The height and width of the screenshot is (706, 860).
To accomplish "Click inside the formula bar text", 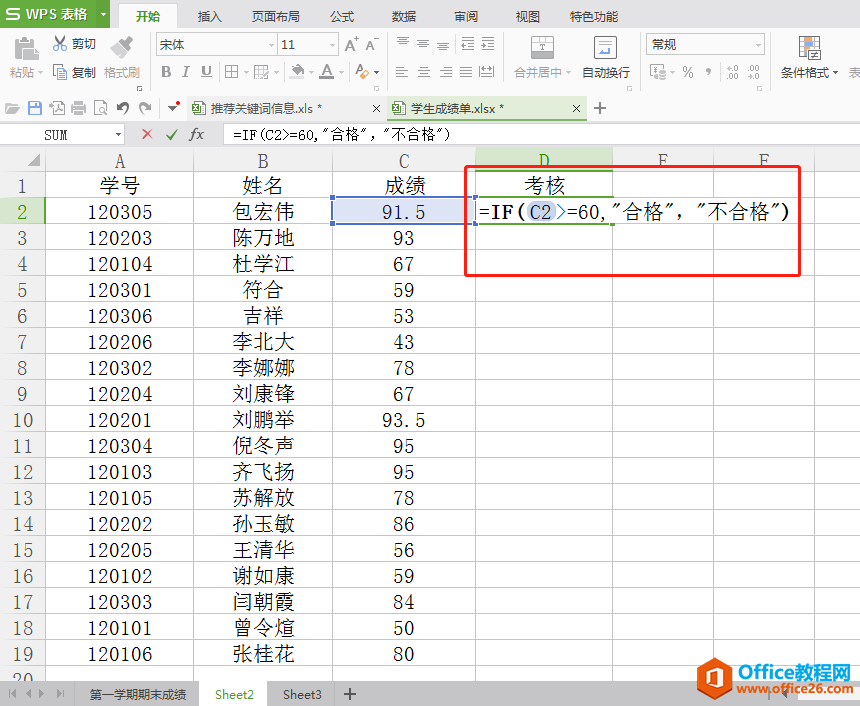I will 341,134.
